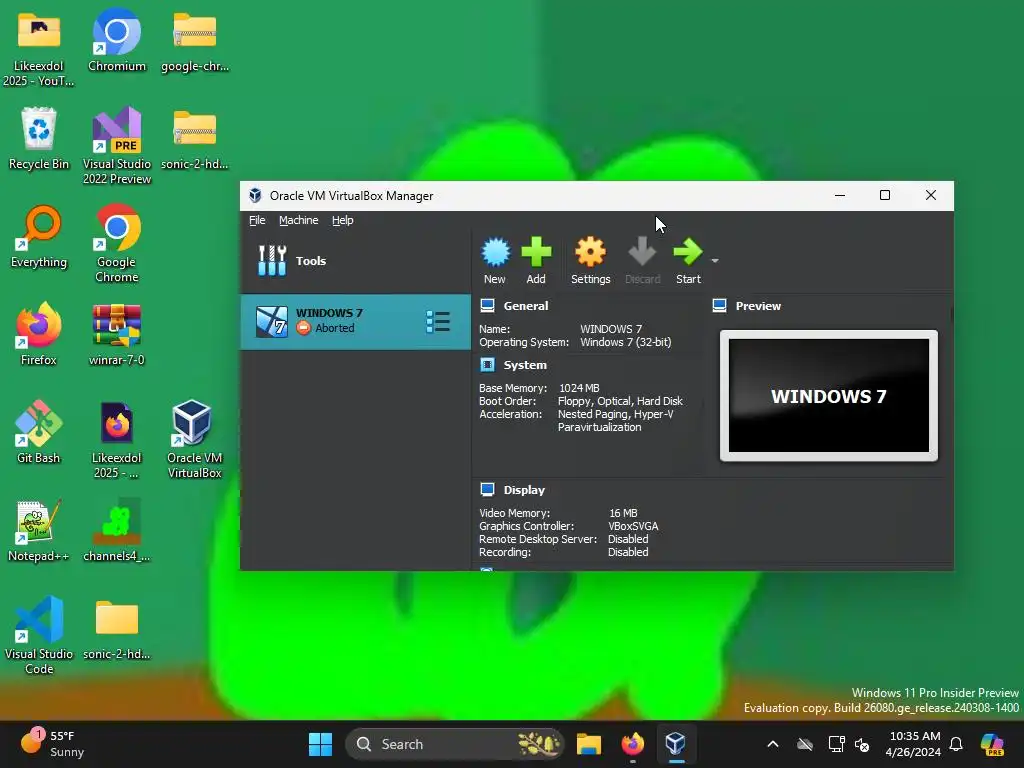Open the WINDOWS 7 machine tools list icon
The width and height of the screenshot is (1024, 768).
pyautogui.click(x=438, y=321)
